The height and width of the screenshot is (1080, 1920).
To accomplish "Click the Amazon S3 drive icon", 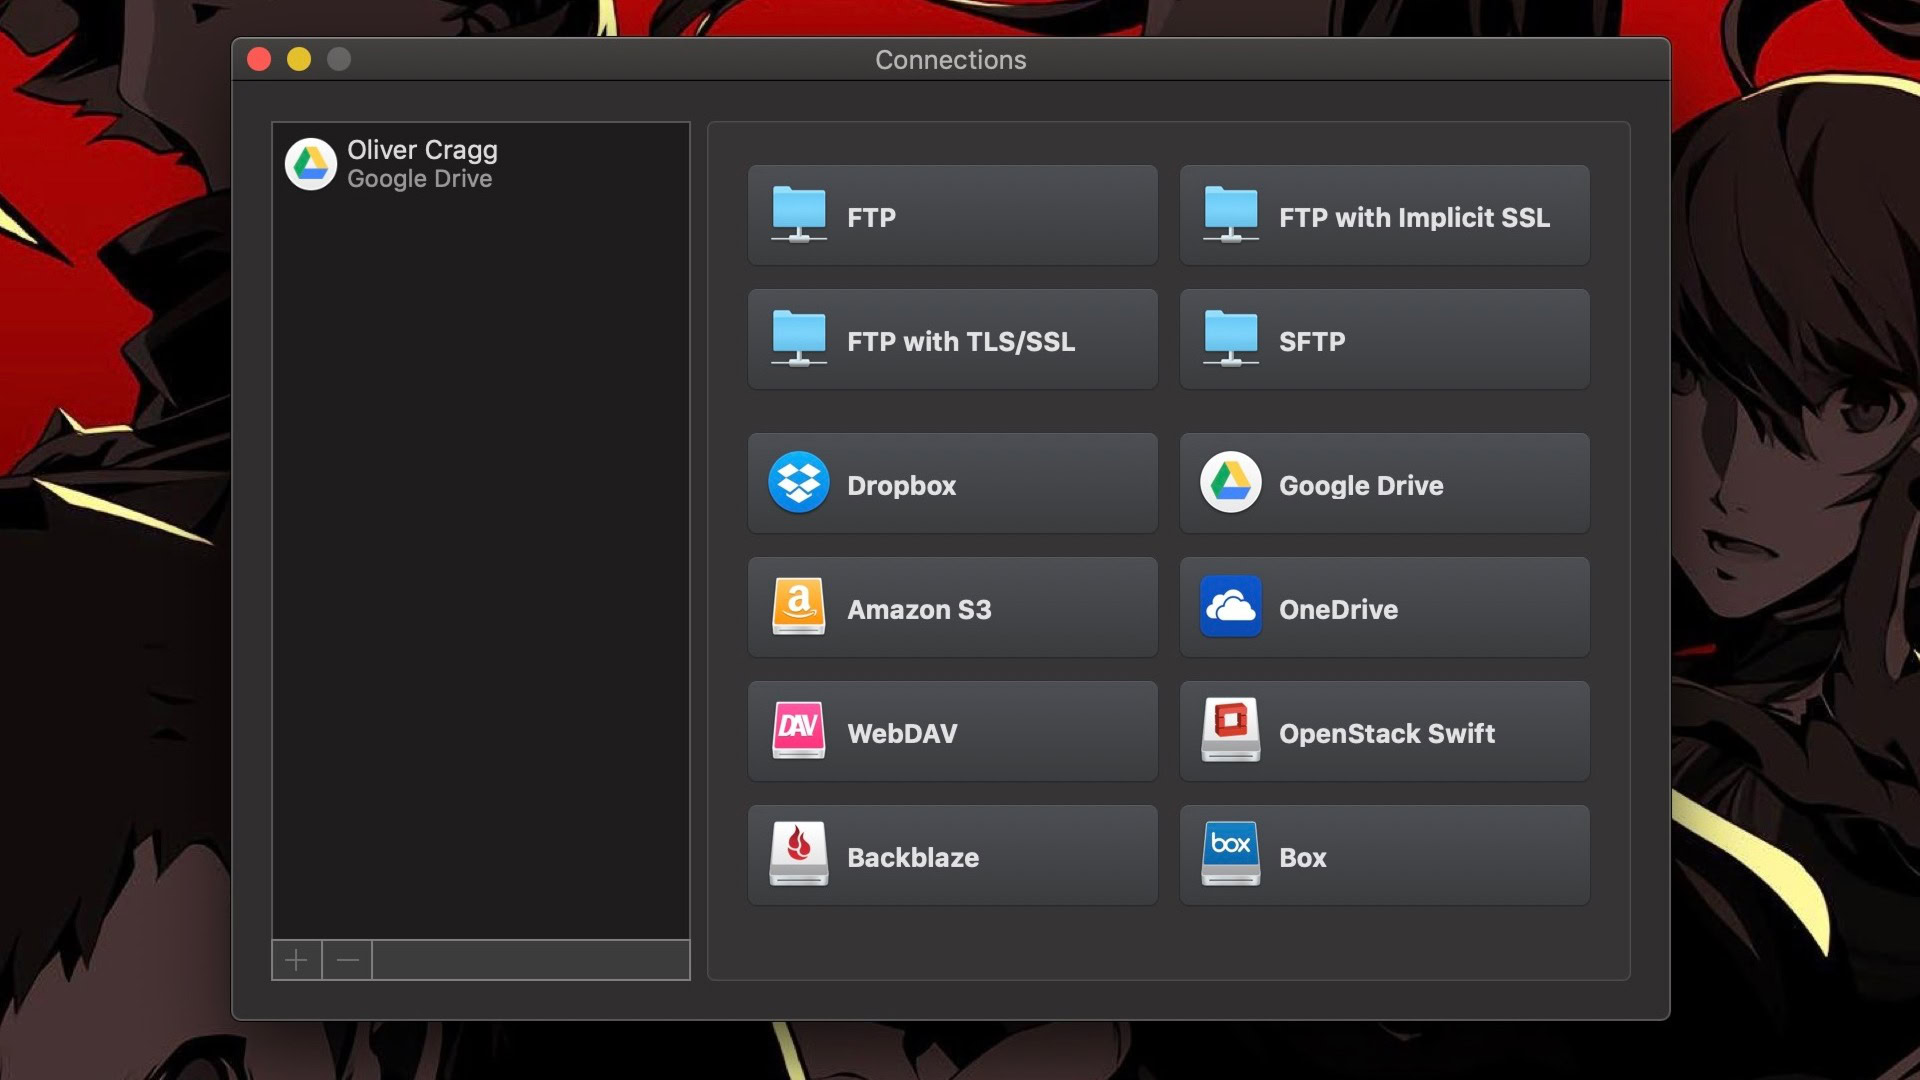I will click(x=798, y=607).
